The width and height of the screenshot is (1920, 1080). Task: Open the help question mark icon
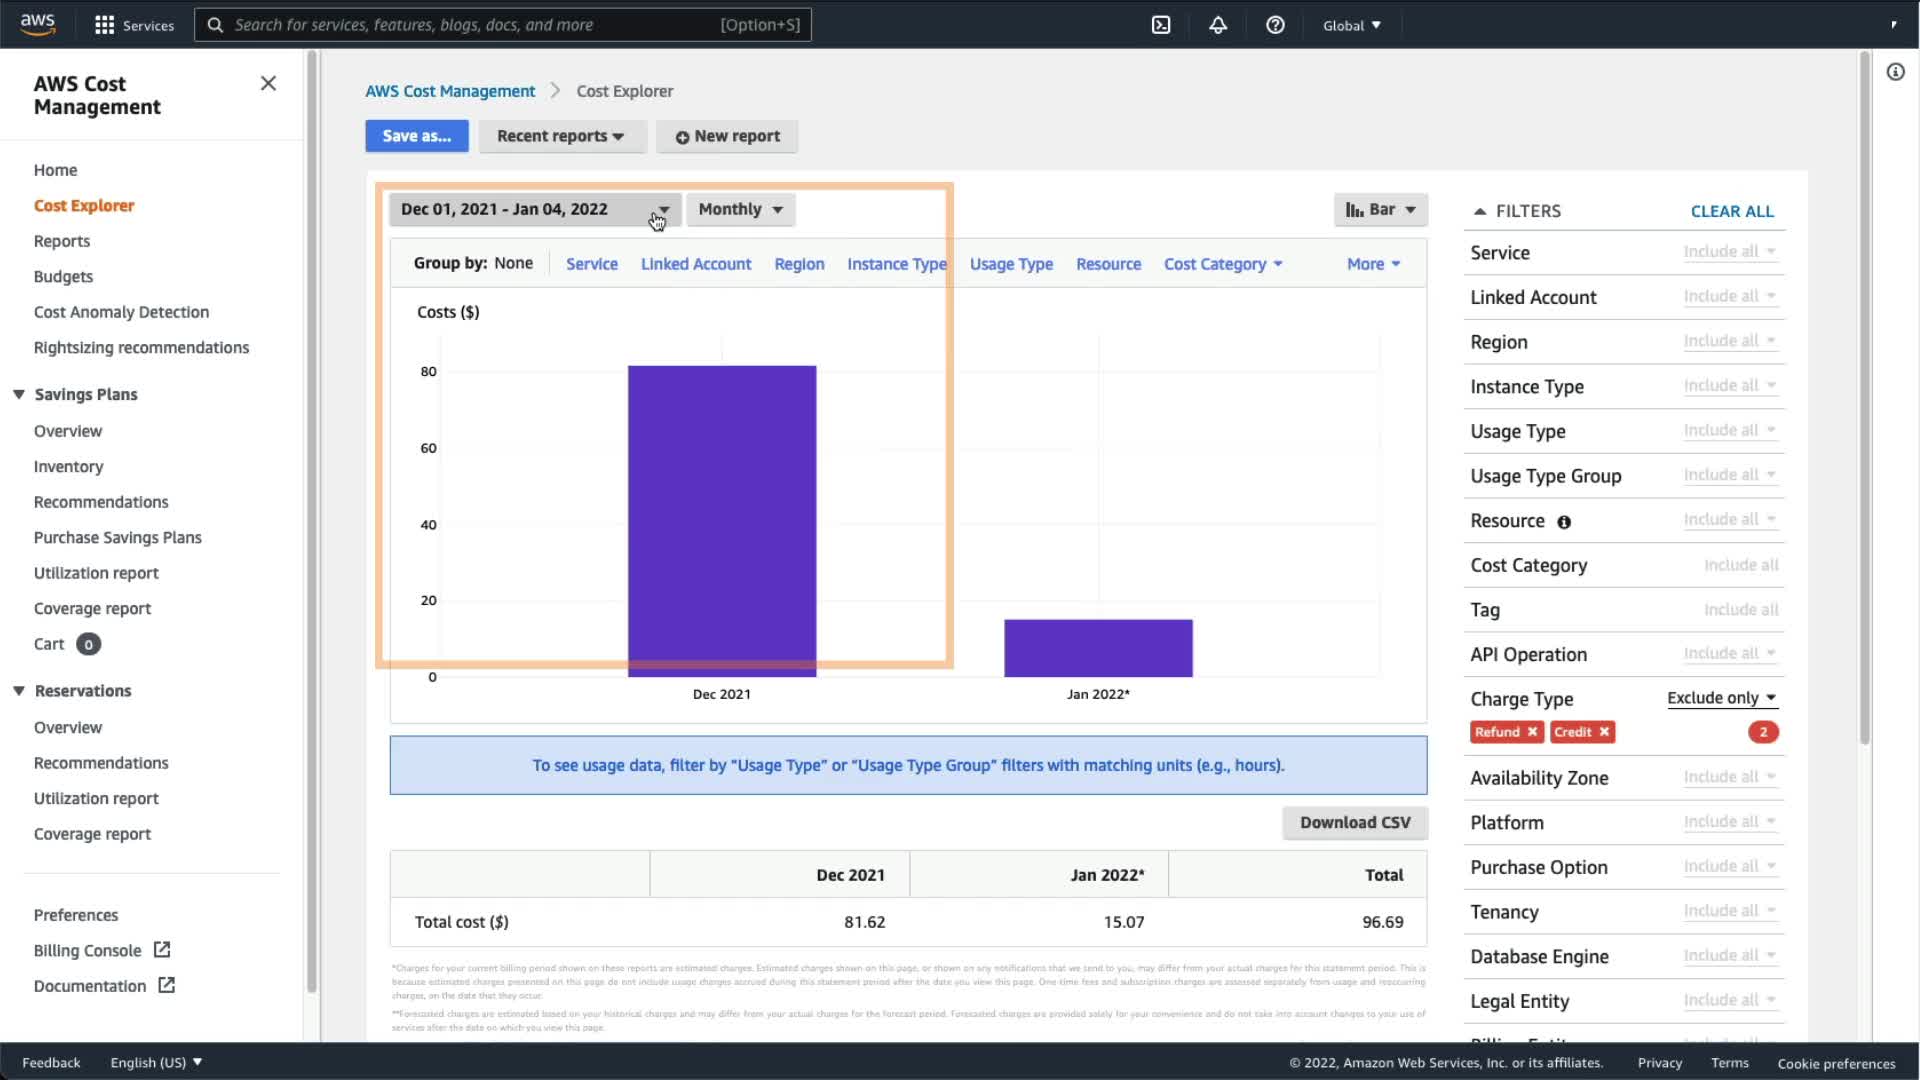pos(1275,25)
